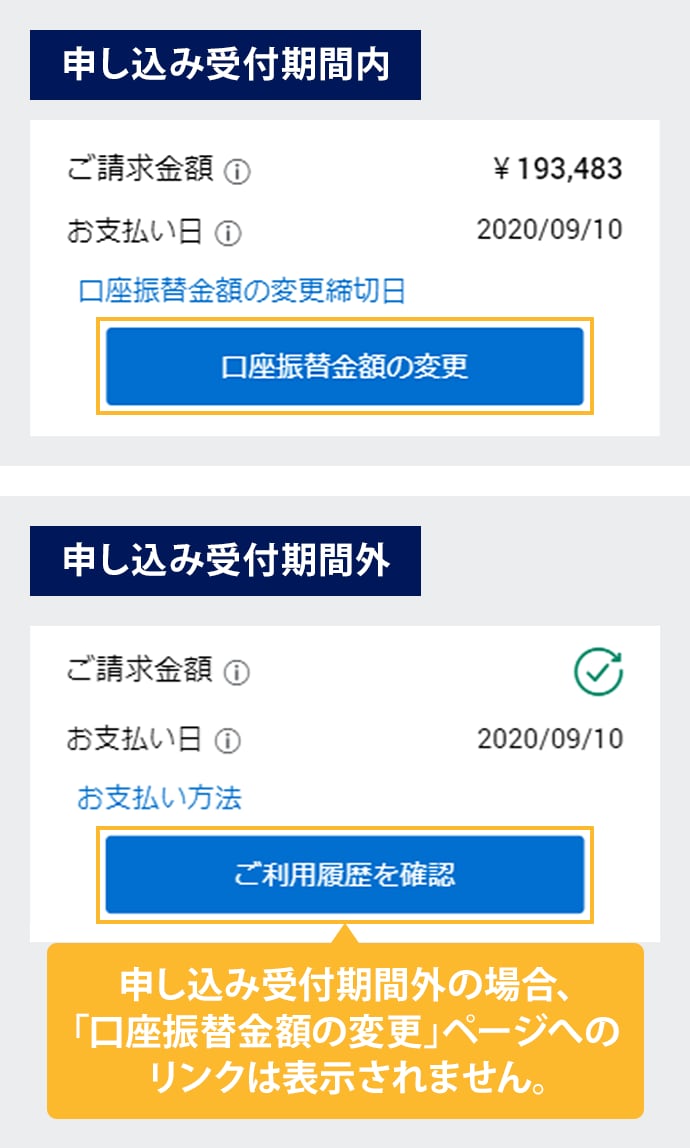Click the green checkmark confirmed icon
690x1148 pixels.
coord(598,673)
